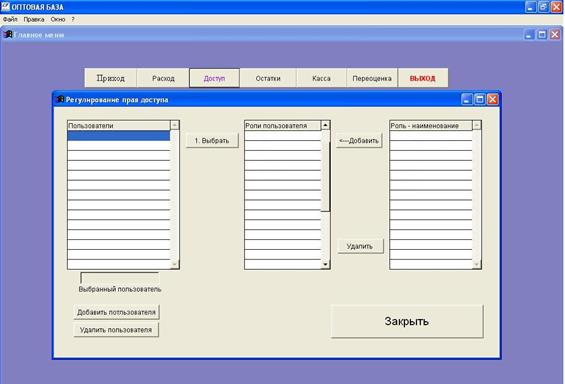
Task: Click Удалить пользователя button
Action: (116, 330)
